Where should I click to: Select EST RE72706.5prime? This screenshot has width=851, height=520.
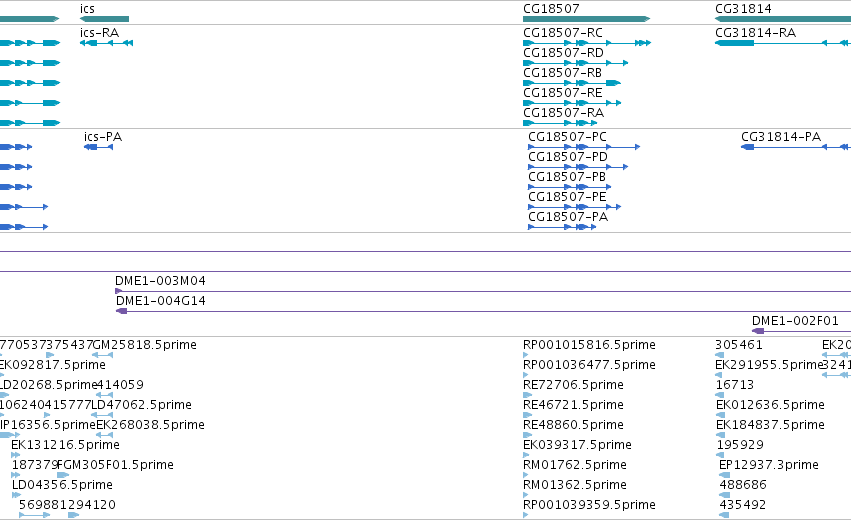573,385
